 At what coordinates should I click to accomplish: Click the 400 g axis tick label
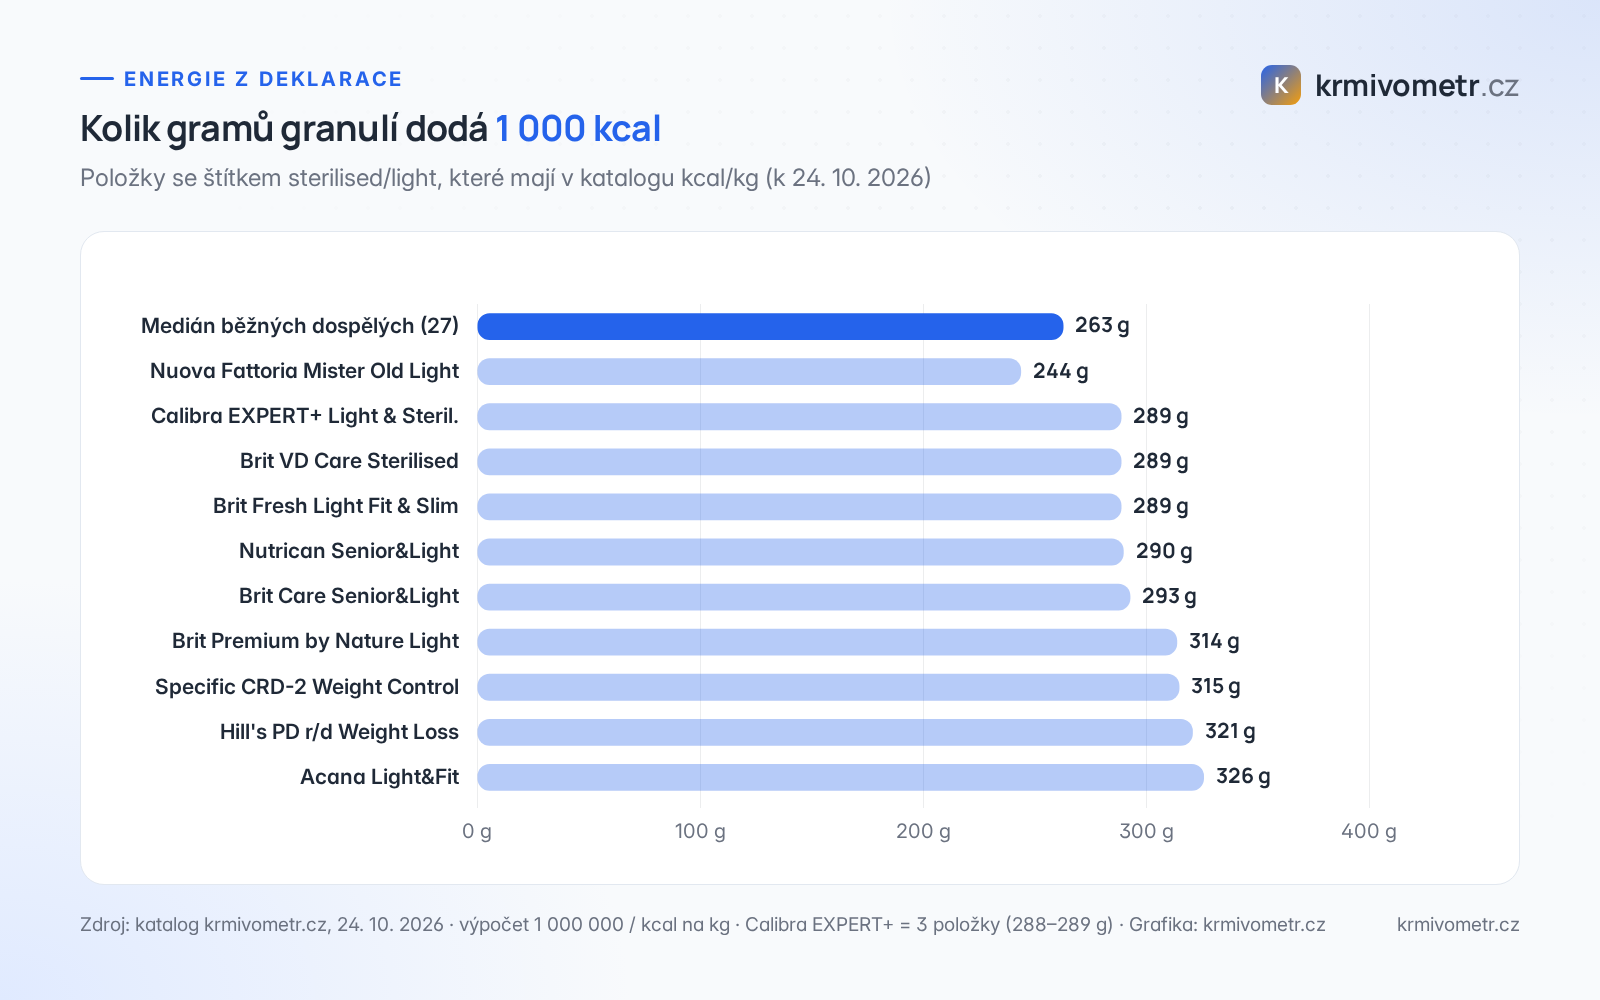(1369, 831)
